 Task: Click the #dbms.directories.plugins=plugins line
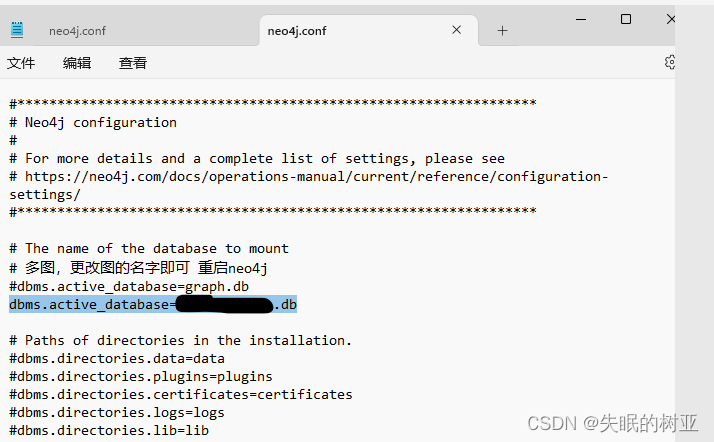(x=141, y=376)
